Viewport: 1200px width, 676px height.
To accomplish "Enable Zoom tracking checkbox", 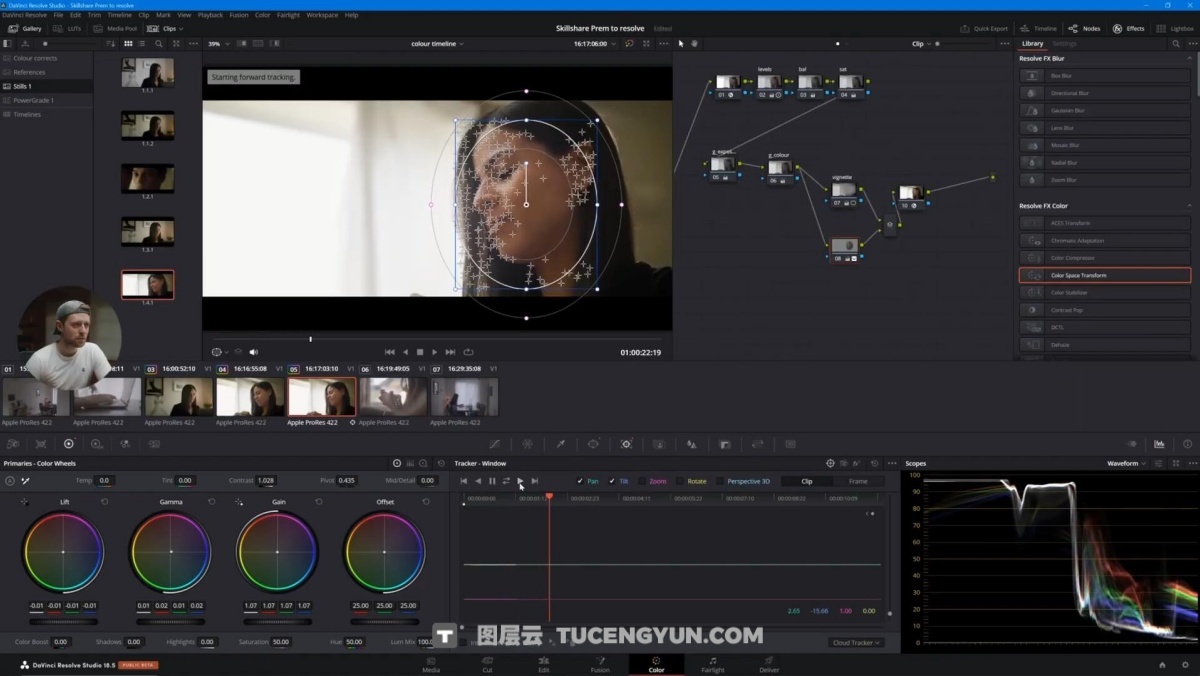I will coord(642,481).
